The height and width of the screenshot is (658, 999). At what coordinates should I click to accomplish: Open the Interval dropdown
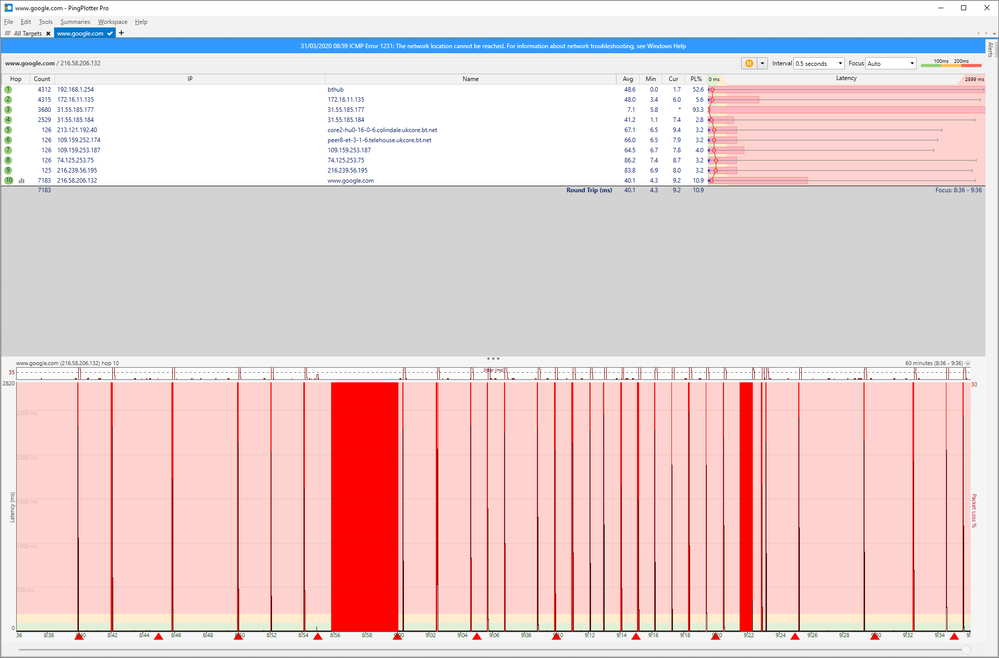(x=819, y=63)
